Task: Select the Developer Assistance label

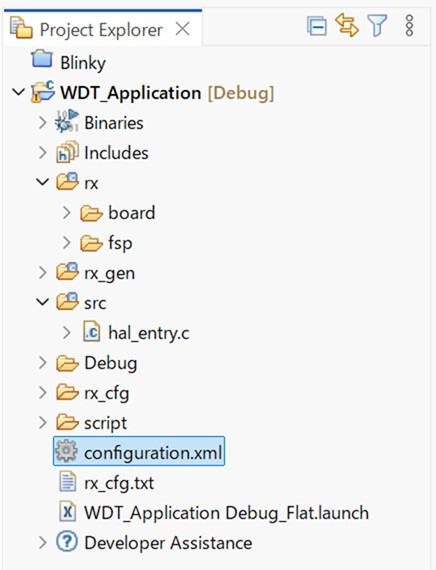Action: (168, 543)
